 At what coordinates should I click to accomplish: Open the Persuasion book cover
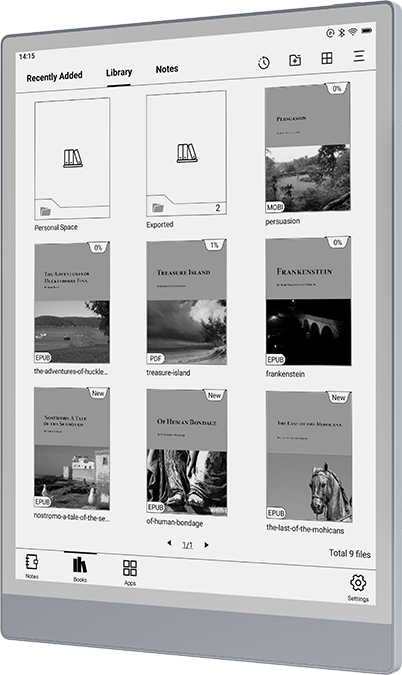point(308,147)
